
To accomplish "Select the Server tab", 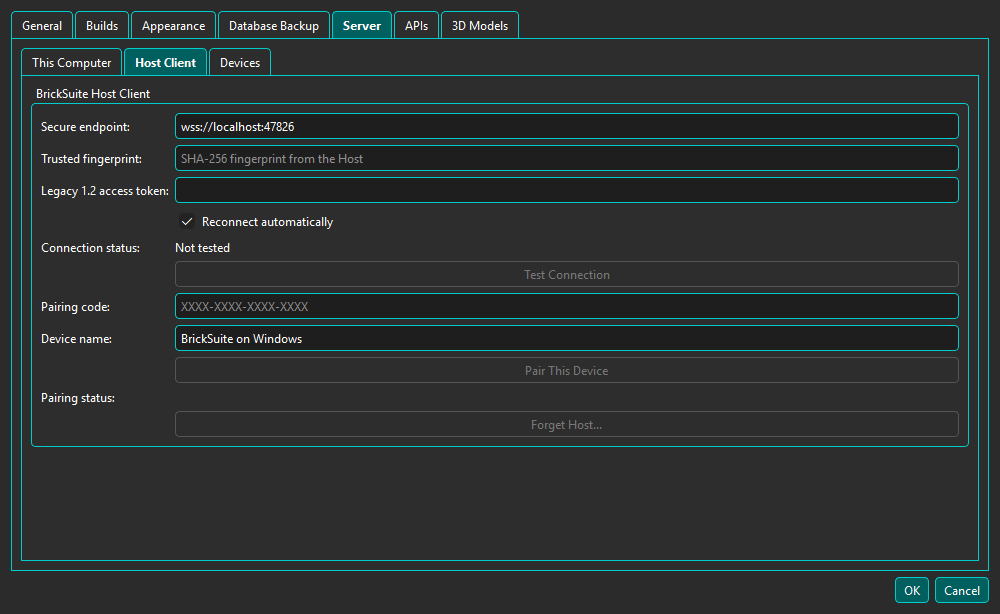I will 362,26.
